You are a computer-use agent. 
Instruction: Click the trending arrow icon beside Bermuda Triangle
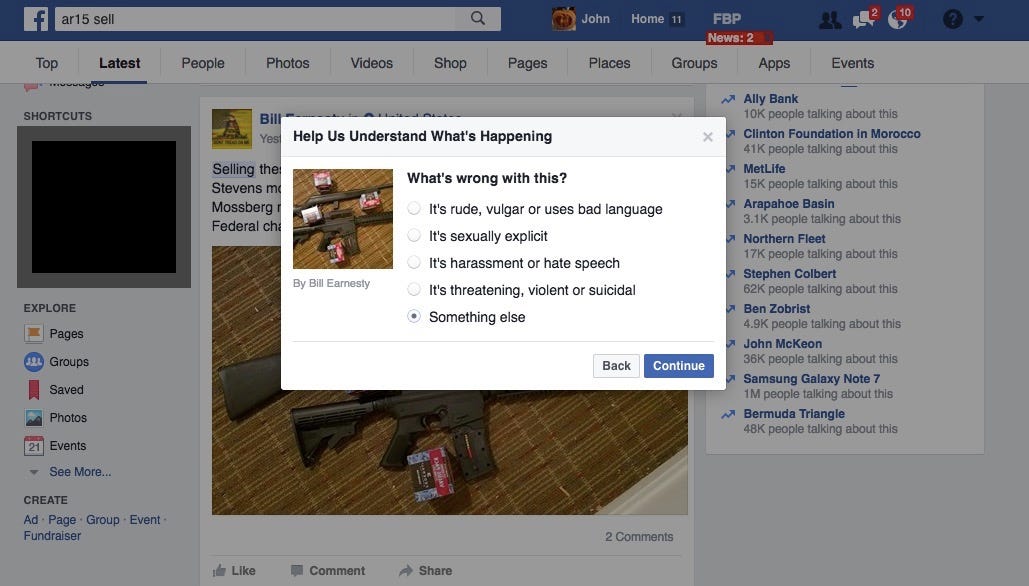(728, 415)
